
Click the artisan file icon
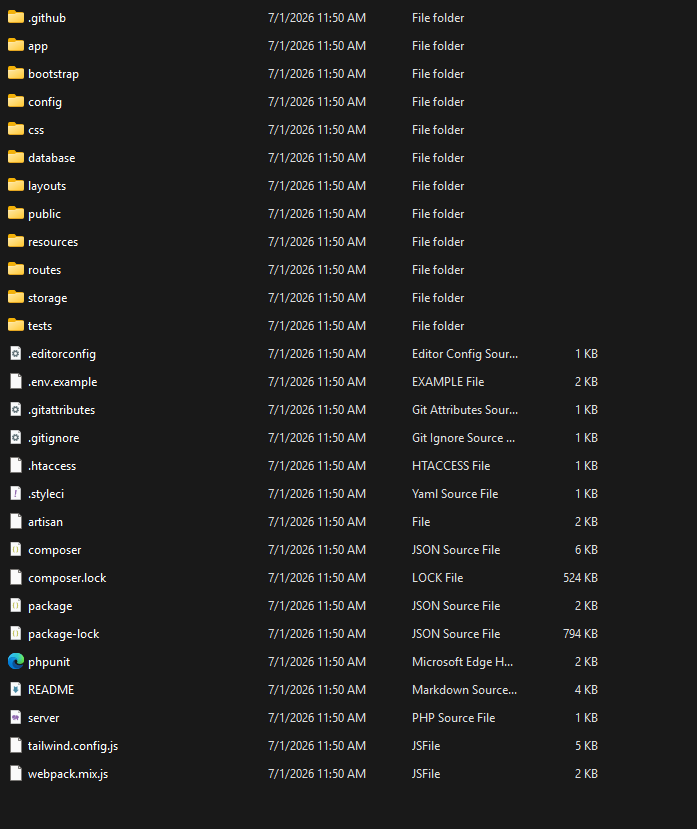(16, 521)
